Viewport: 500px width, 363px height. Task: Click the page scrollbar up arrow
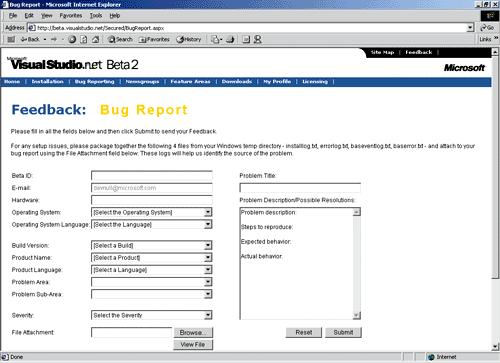point(495,52)
